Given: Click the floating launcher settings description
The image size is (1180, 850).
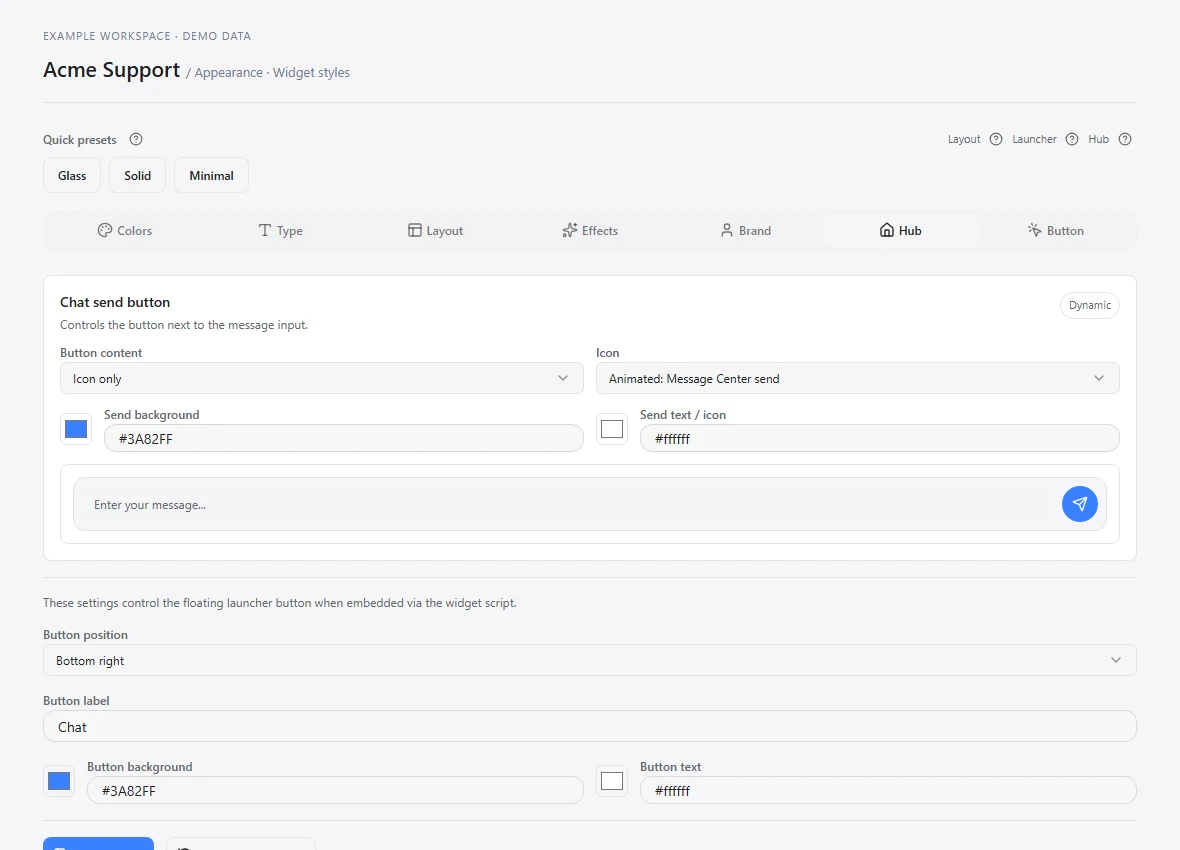Looking at the screenshot, I should click(280, 603).
